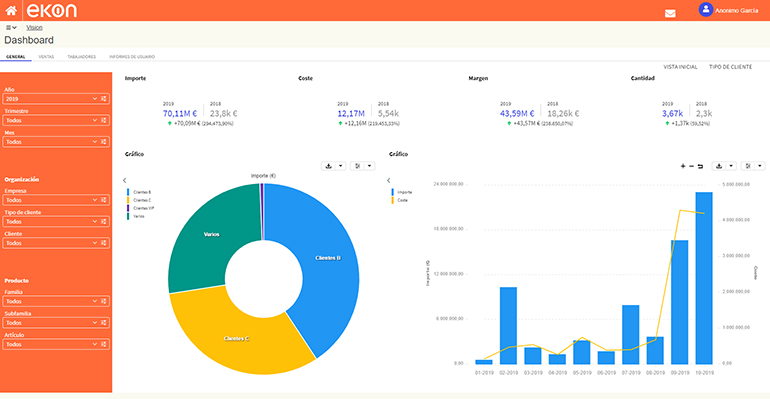The image size is (770, 399).
Task: Switch to the VENTAS tab
Action: point(46,57)
